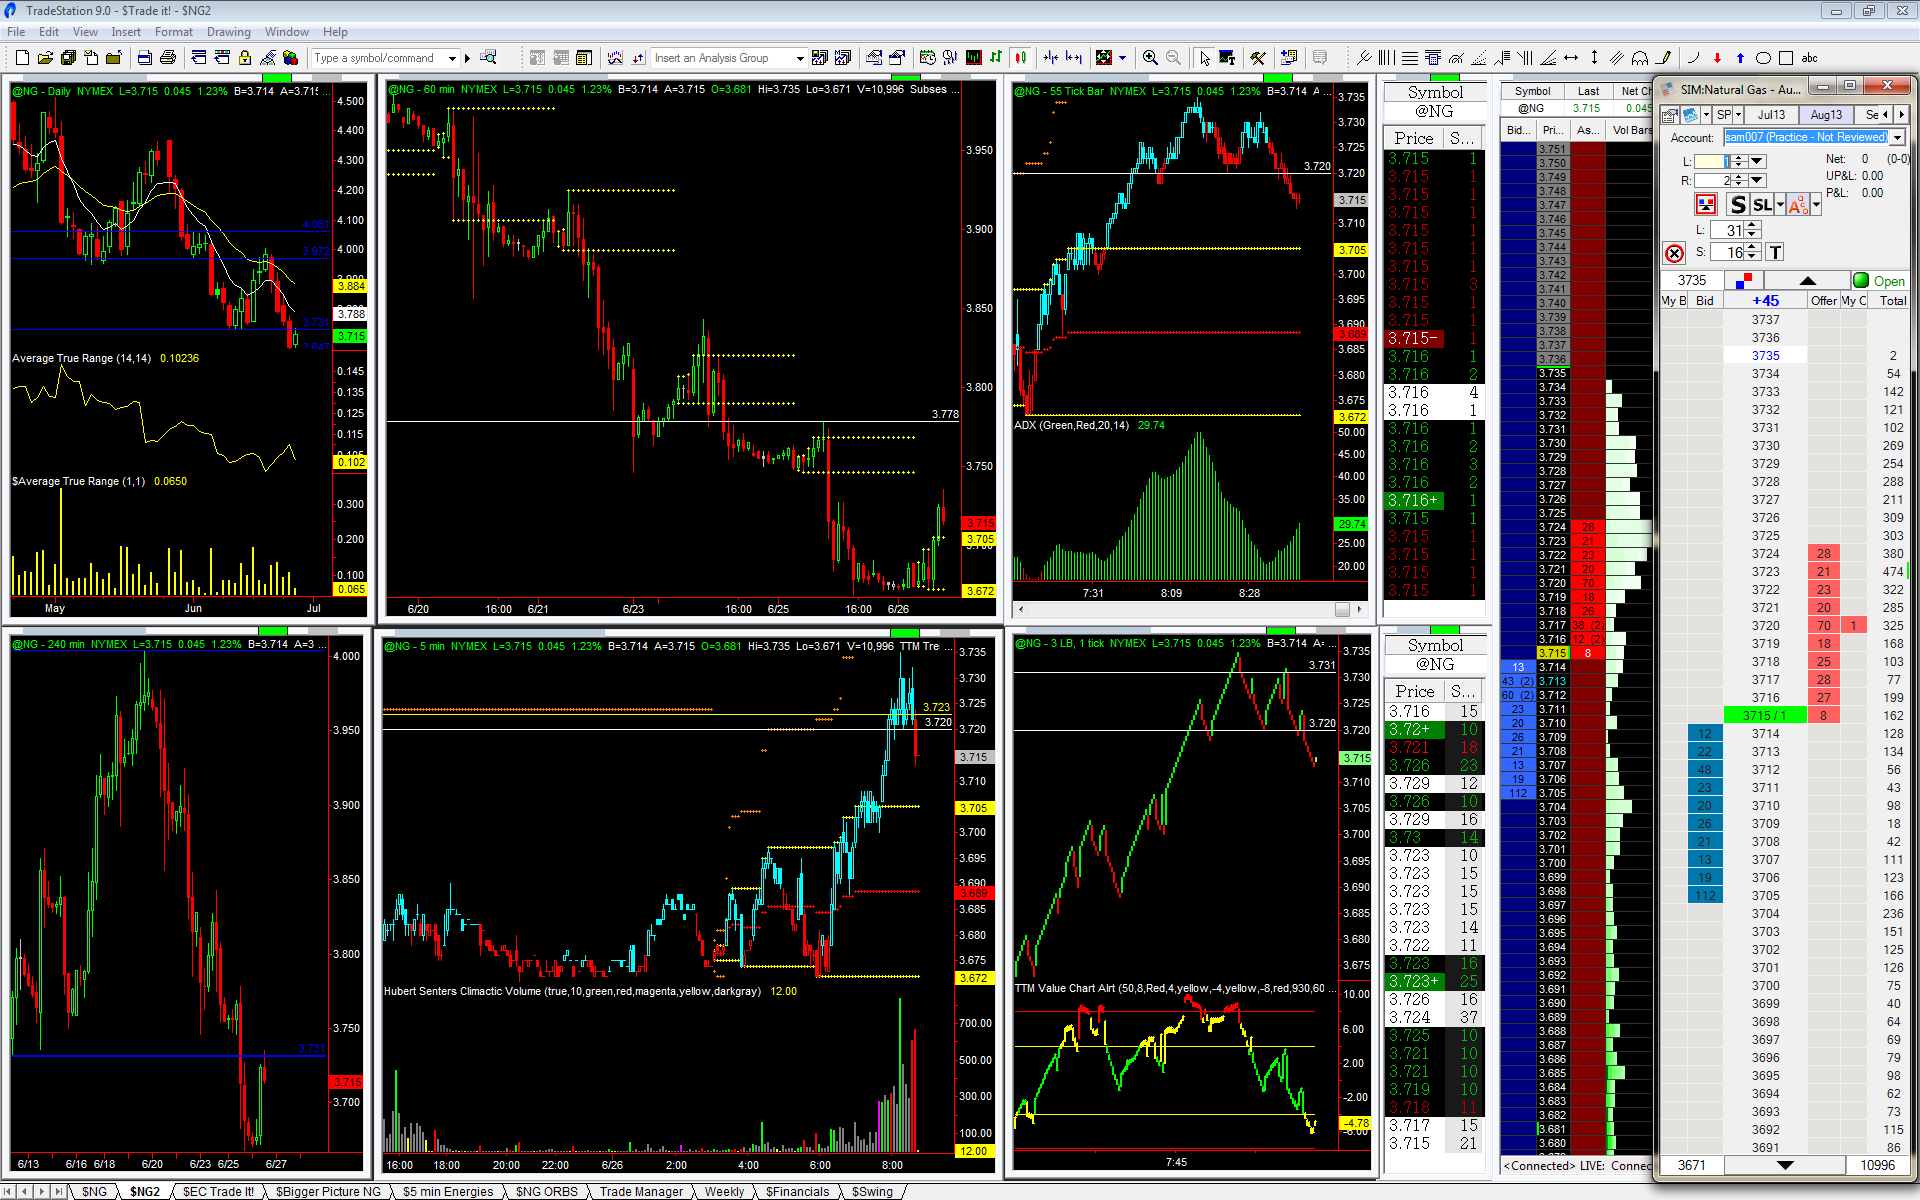The height and width of the screenshot is (1200, 1920).
Task: Open the R quantity dropdown arrow in Matrix
Action: tap(1757, 180)
